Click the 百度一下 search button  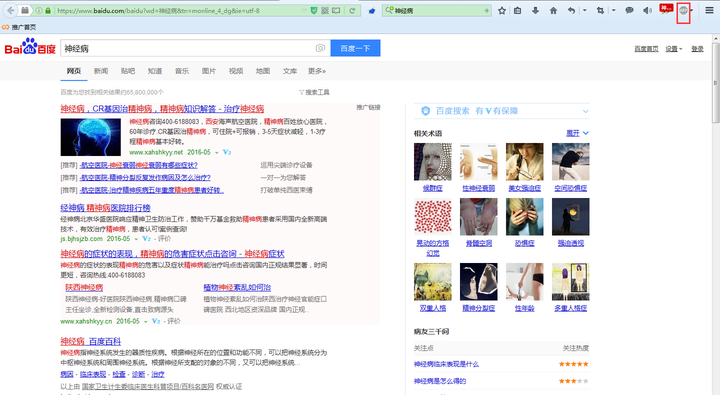point(355,48)
